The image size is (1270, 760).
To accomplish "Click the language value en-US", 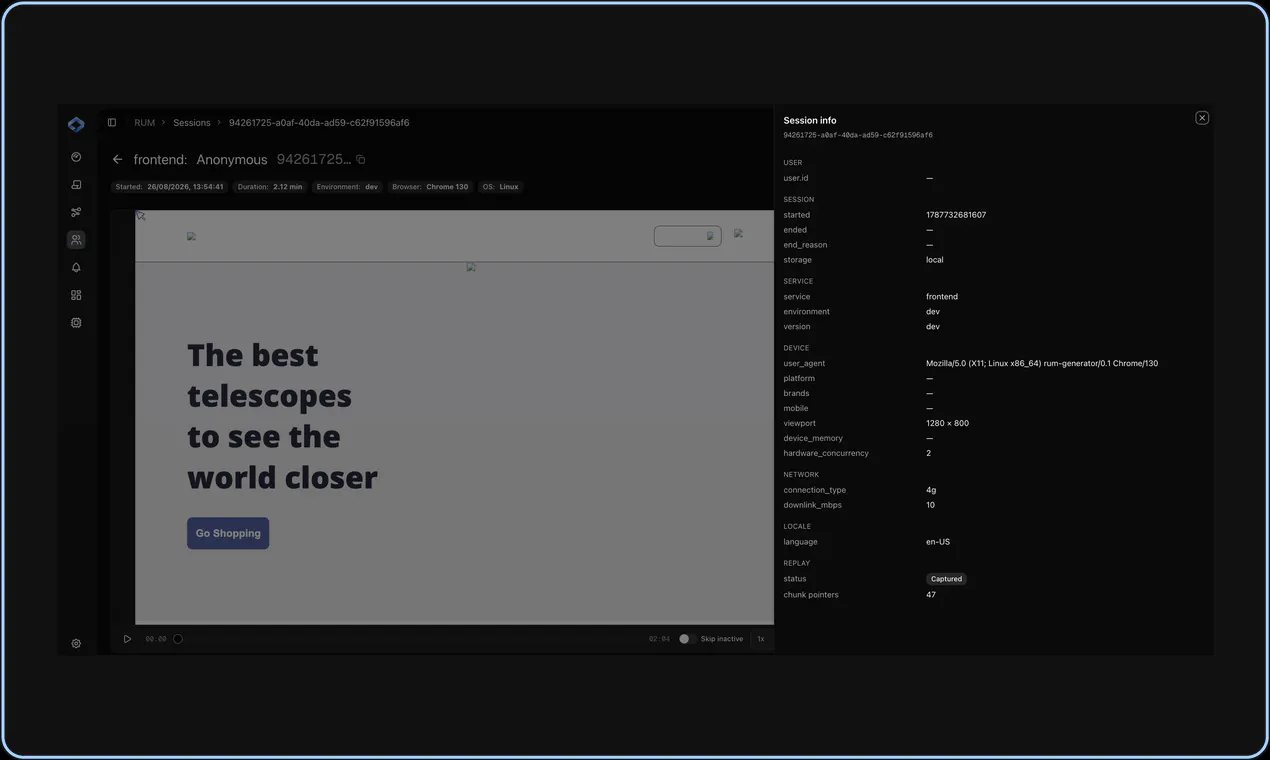I will click(938, 542).
